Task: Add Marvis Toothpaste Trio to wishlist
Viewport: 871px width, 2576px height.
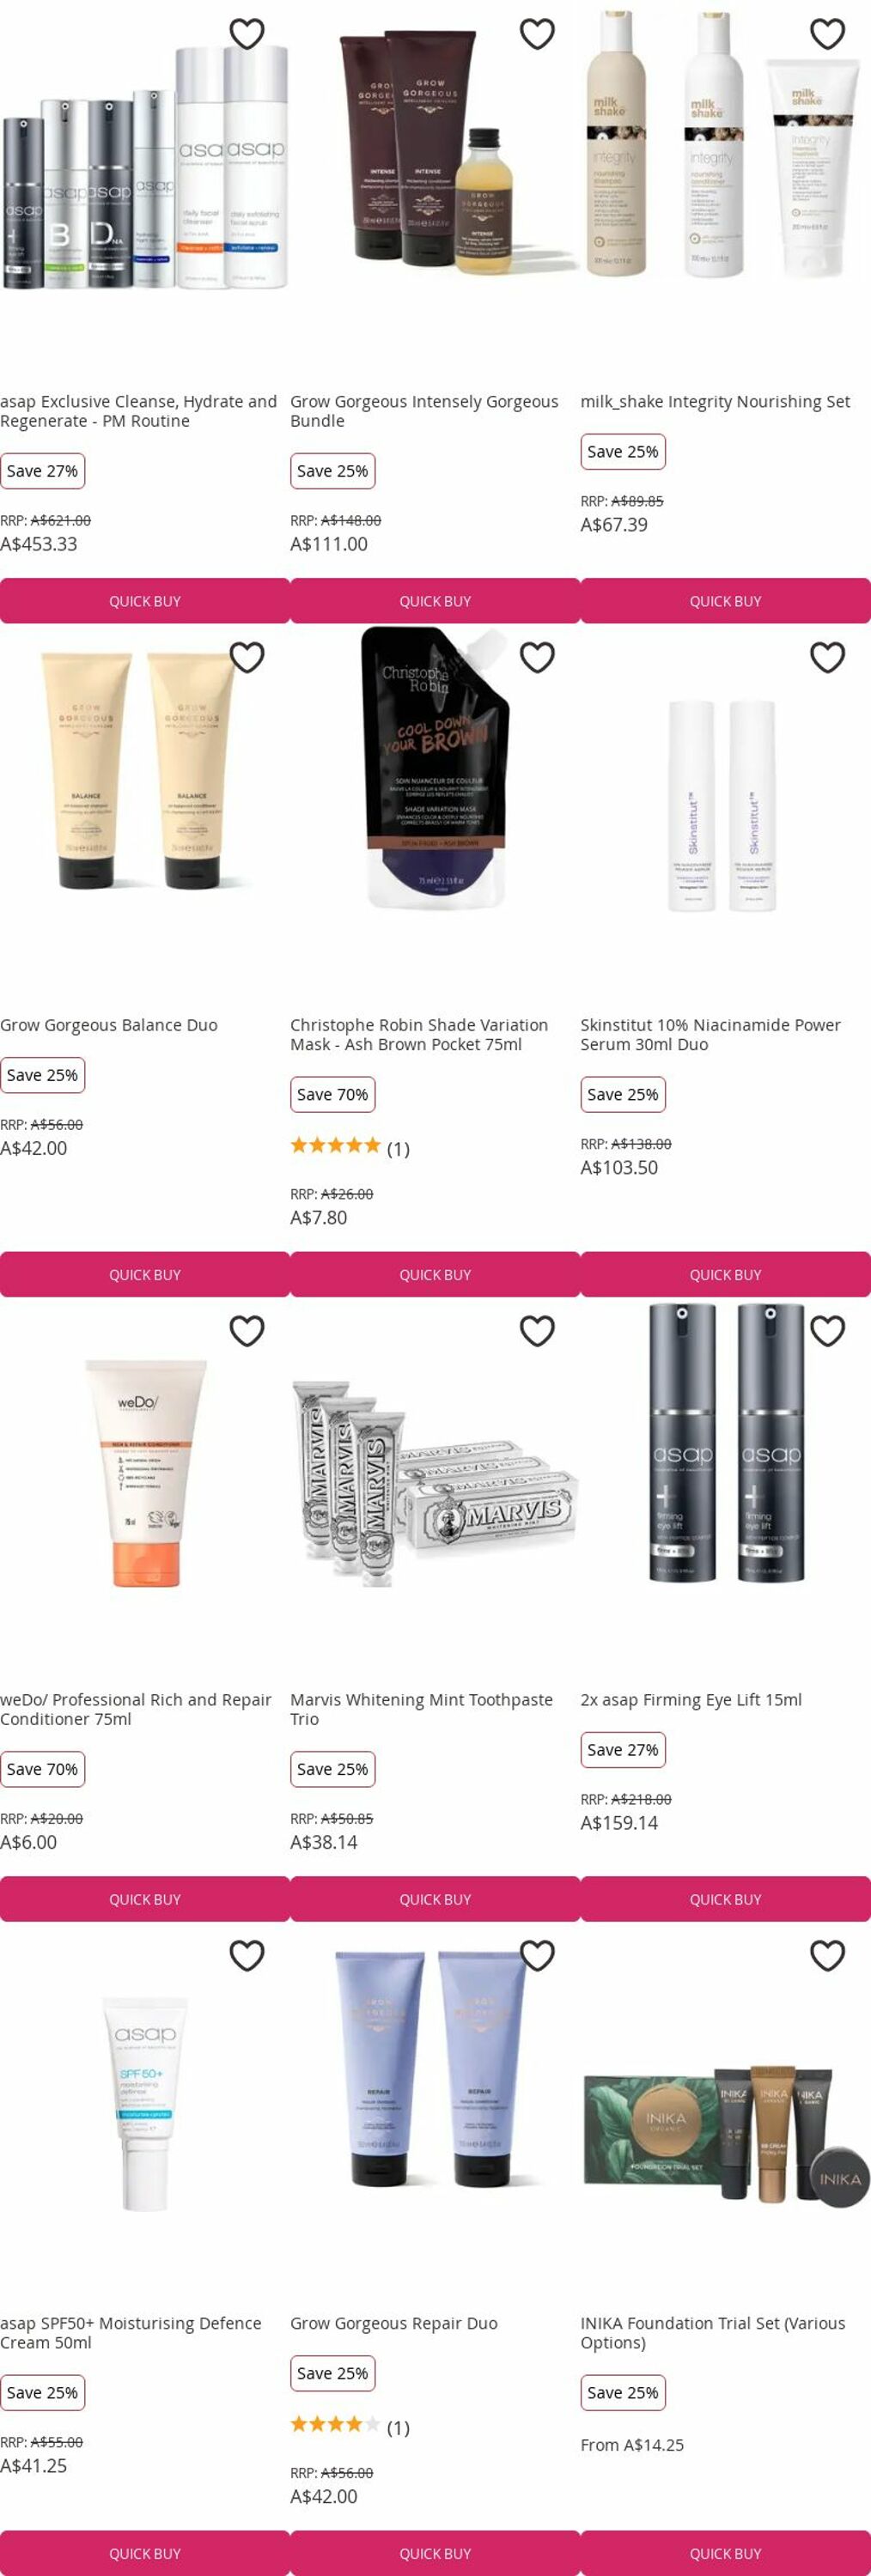Action: (537, 1331)
